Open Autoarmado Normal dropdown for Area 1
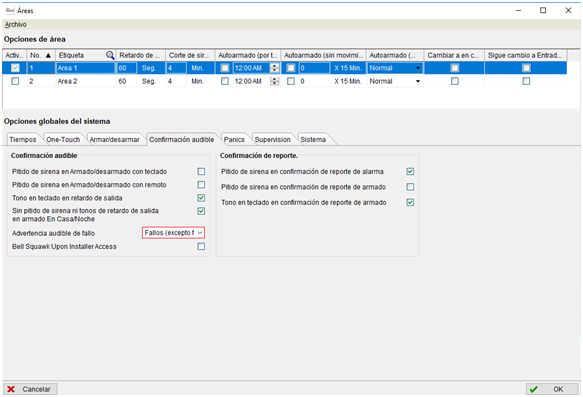Image resolution: width=583 pixels, height=397 pixels. click(x=395, y=68)
